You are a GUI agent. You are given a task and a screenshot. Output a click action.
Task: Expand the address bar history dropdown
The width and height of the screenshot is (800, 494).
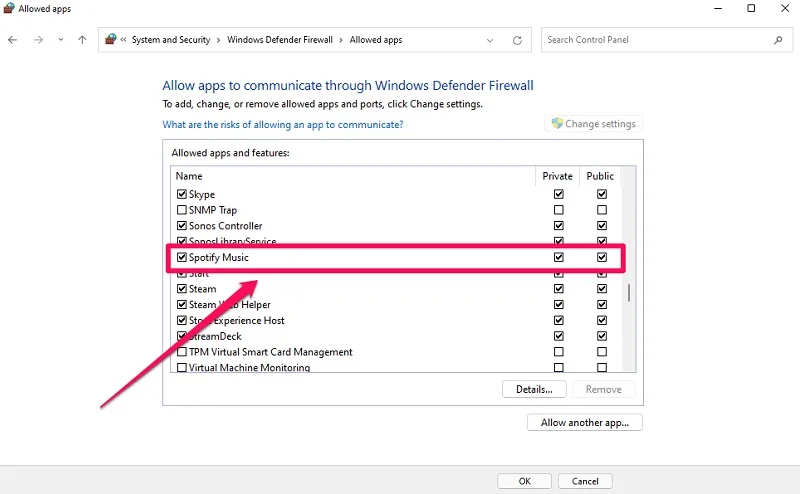[x=490, y=40]
